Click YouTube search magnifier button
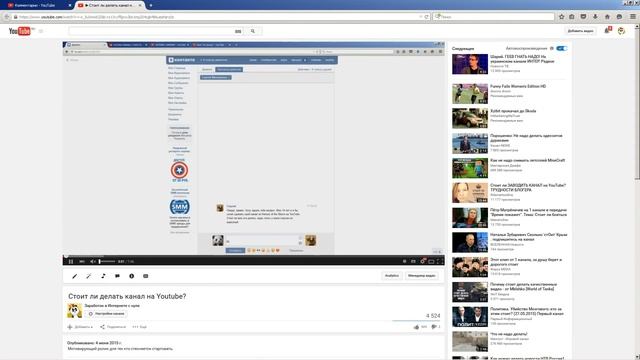 [x=253, y=31]
